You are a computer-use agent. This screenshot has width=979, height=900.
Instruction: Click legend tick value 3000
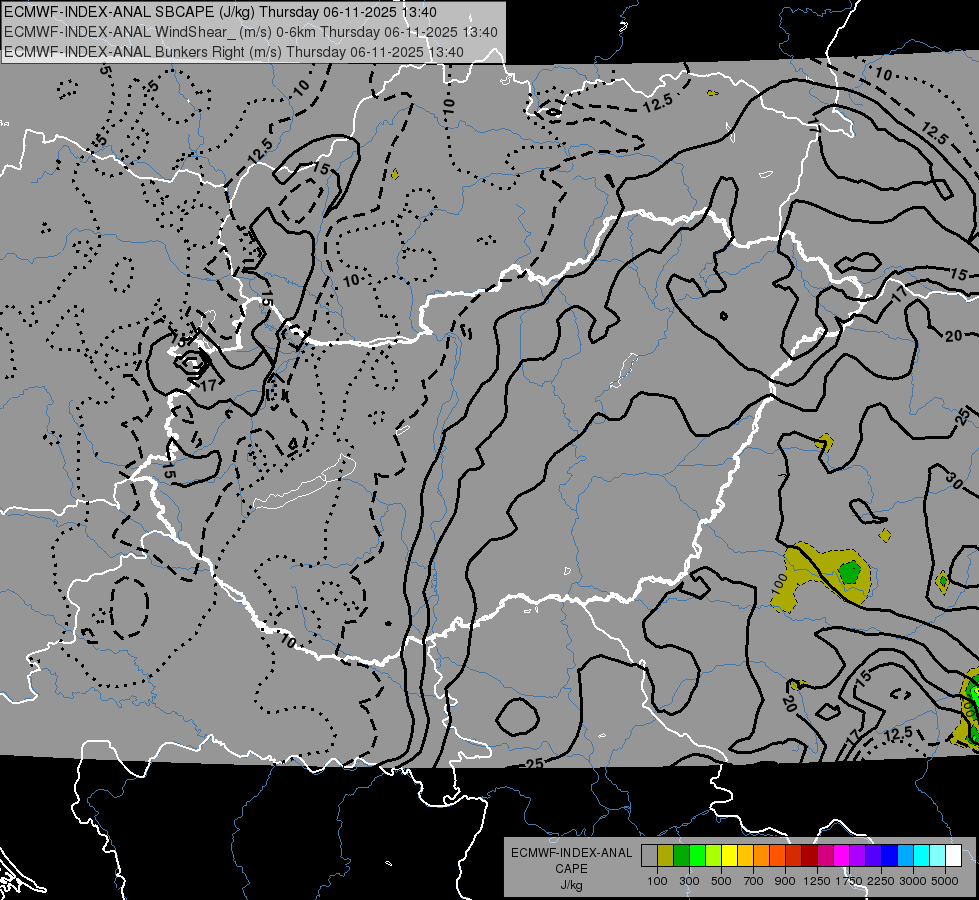[912, 881]
